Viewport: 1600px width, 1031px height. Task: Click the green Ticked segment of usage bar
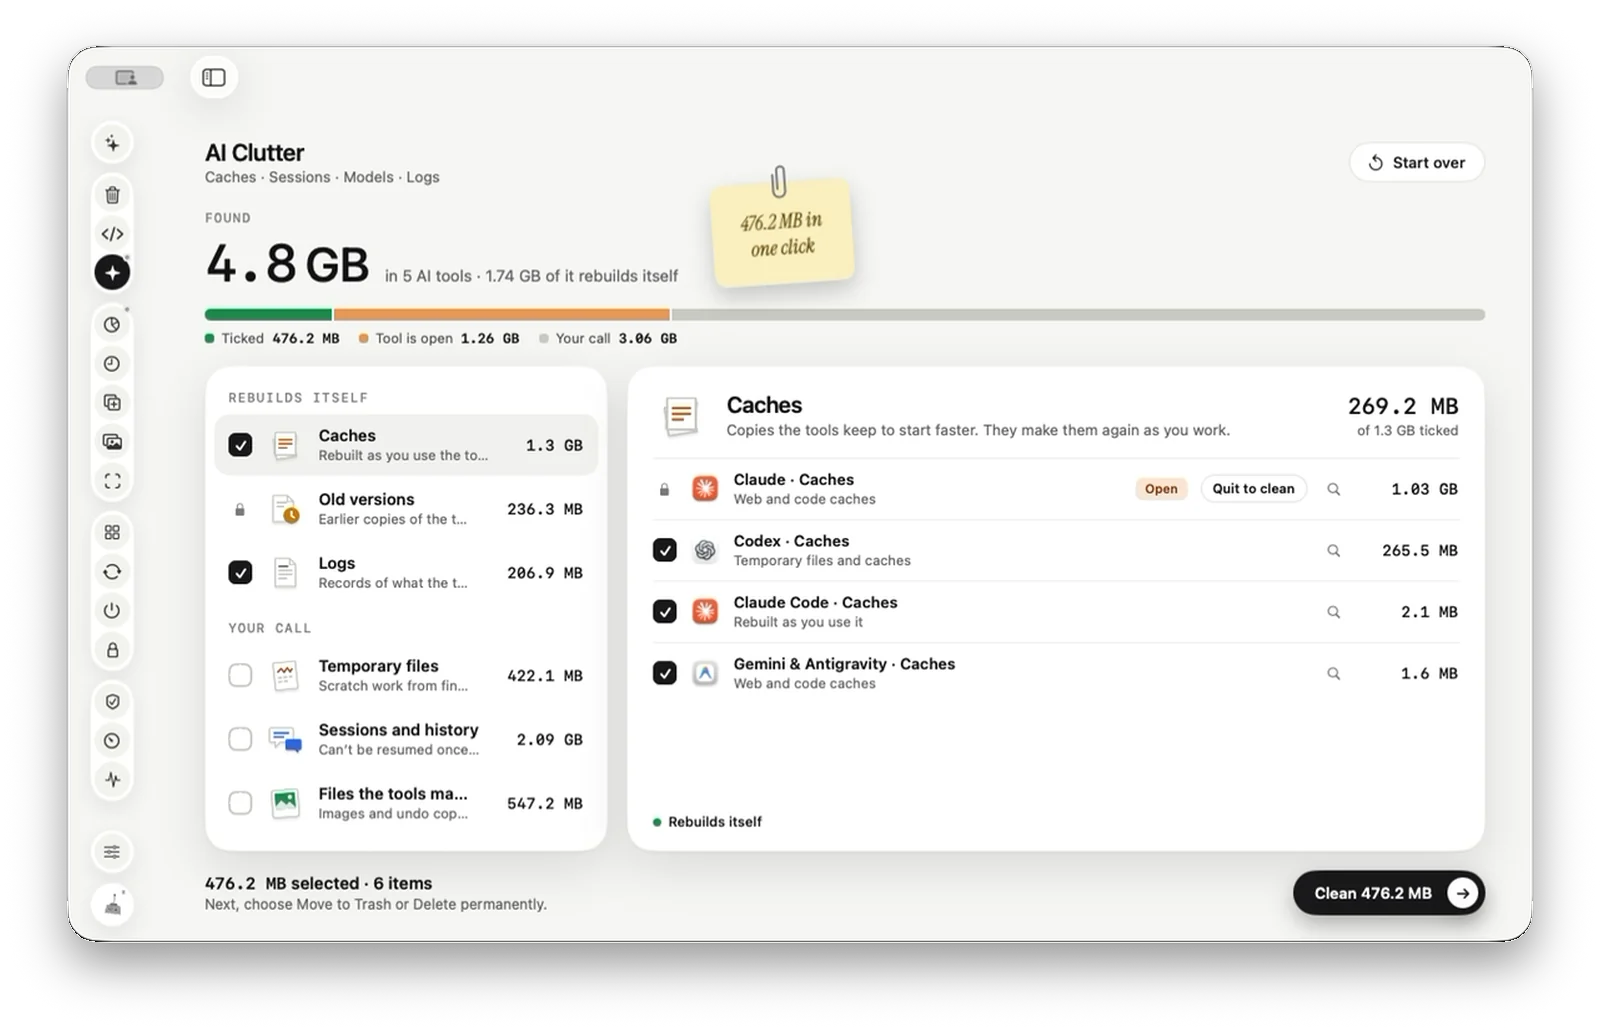(268, 314)
